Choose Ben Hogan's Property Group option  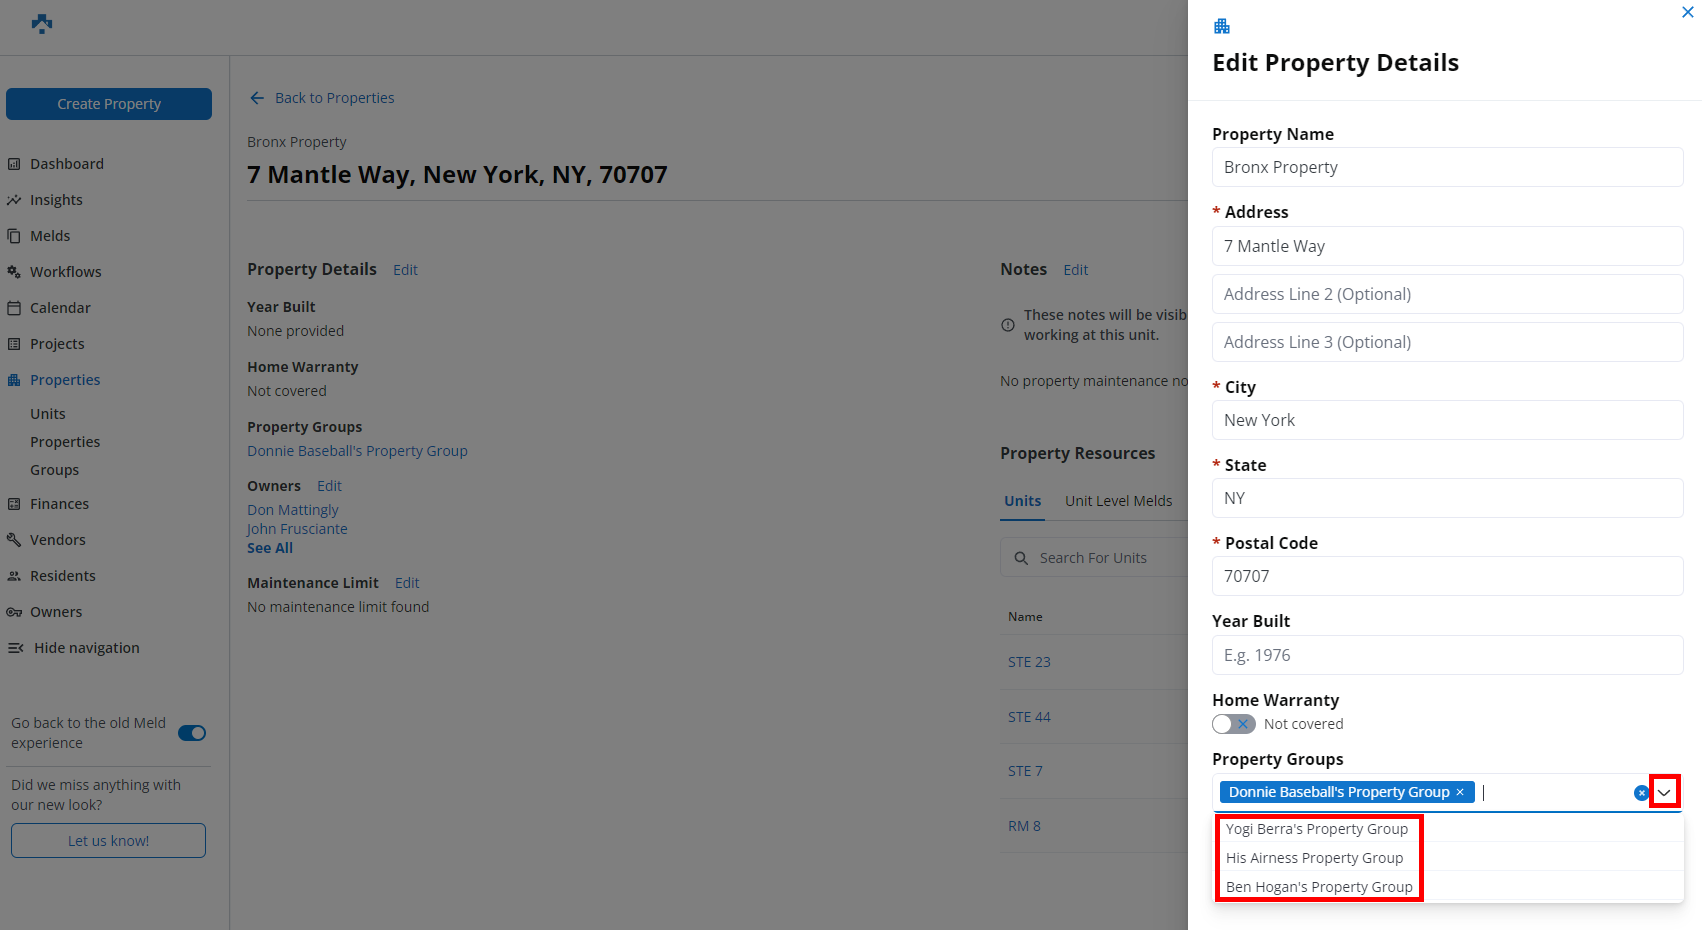tap(1318, 887)
